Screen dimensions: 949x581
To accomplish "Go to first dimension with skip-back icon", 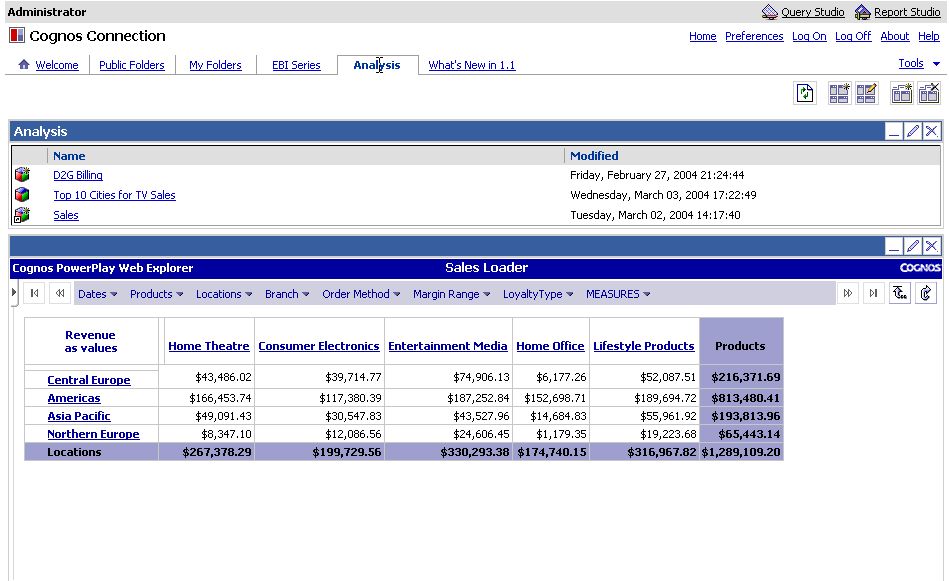I will [x=34, y=294].
